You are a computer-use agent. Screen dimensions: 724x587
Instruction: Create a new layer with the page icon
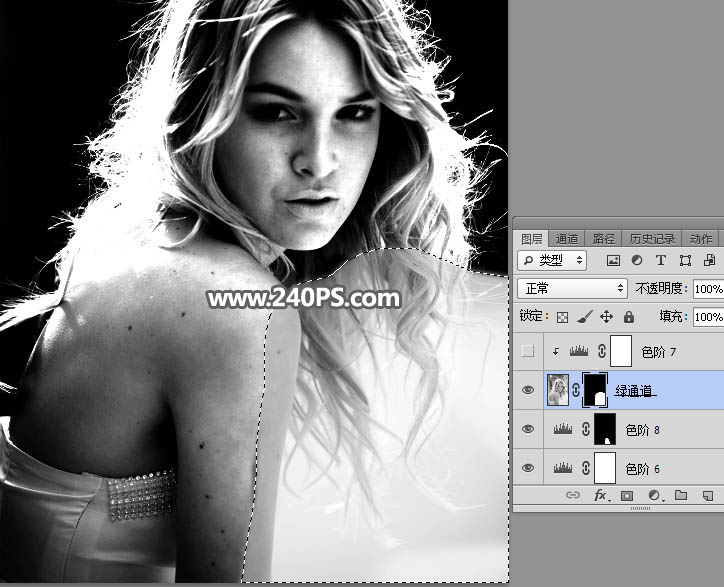coord(707,496)
